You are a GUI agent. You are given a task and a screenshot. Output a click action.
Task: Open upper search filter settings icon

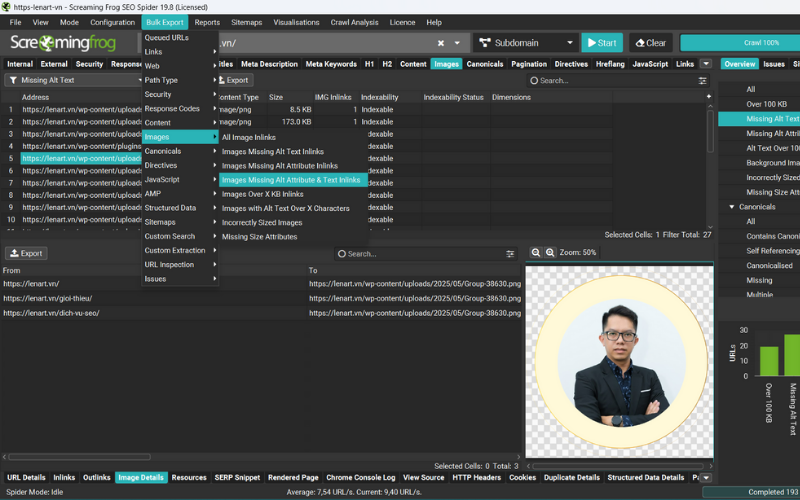click(703, 80)
